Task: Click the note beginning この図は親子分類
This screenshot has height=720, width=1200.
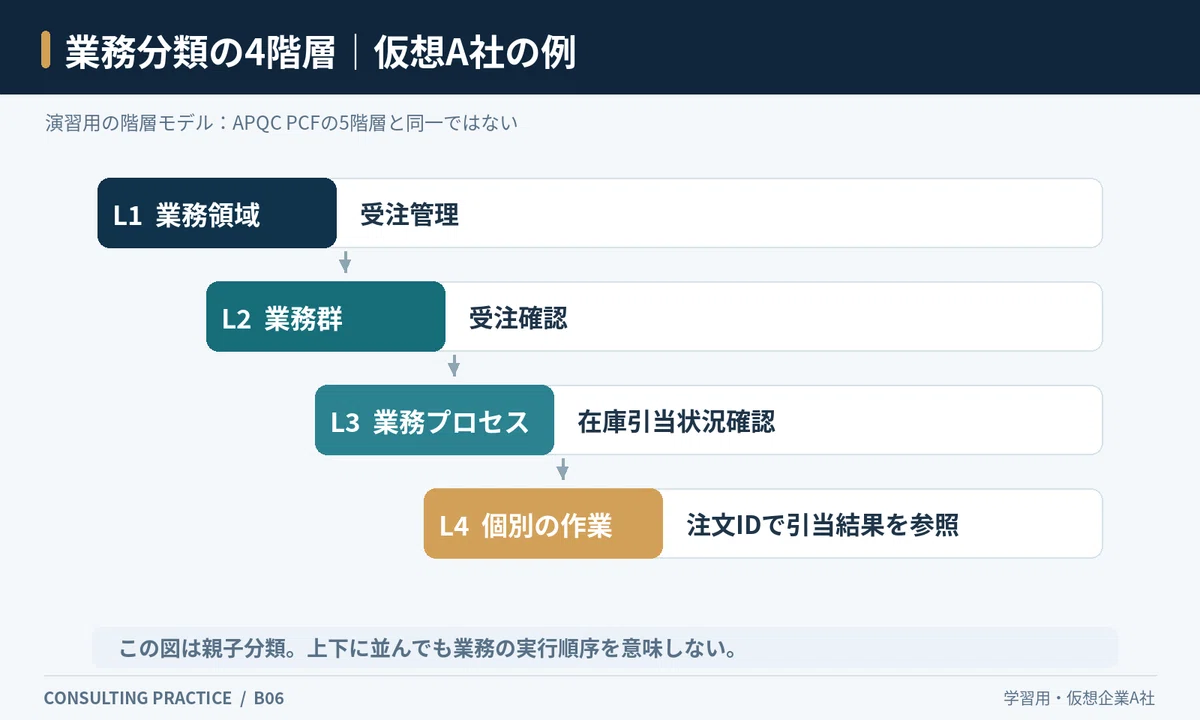Action: coord(428,648)
